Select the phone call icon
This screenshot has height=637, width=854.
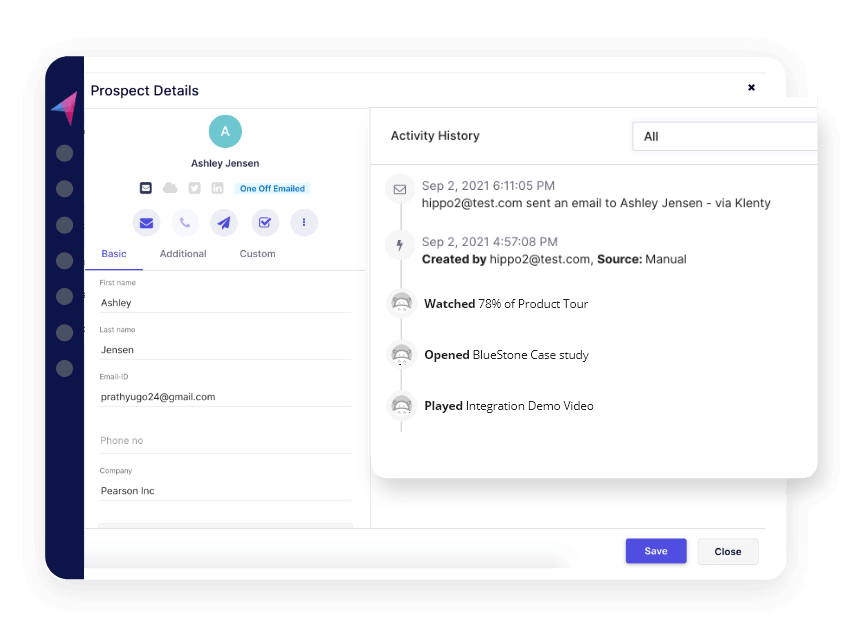click(185, 222)
